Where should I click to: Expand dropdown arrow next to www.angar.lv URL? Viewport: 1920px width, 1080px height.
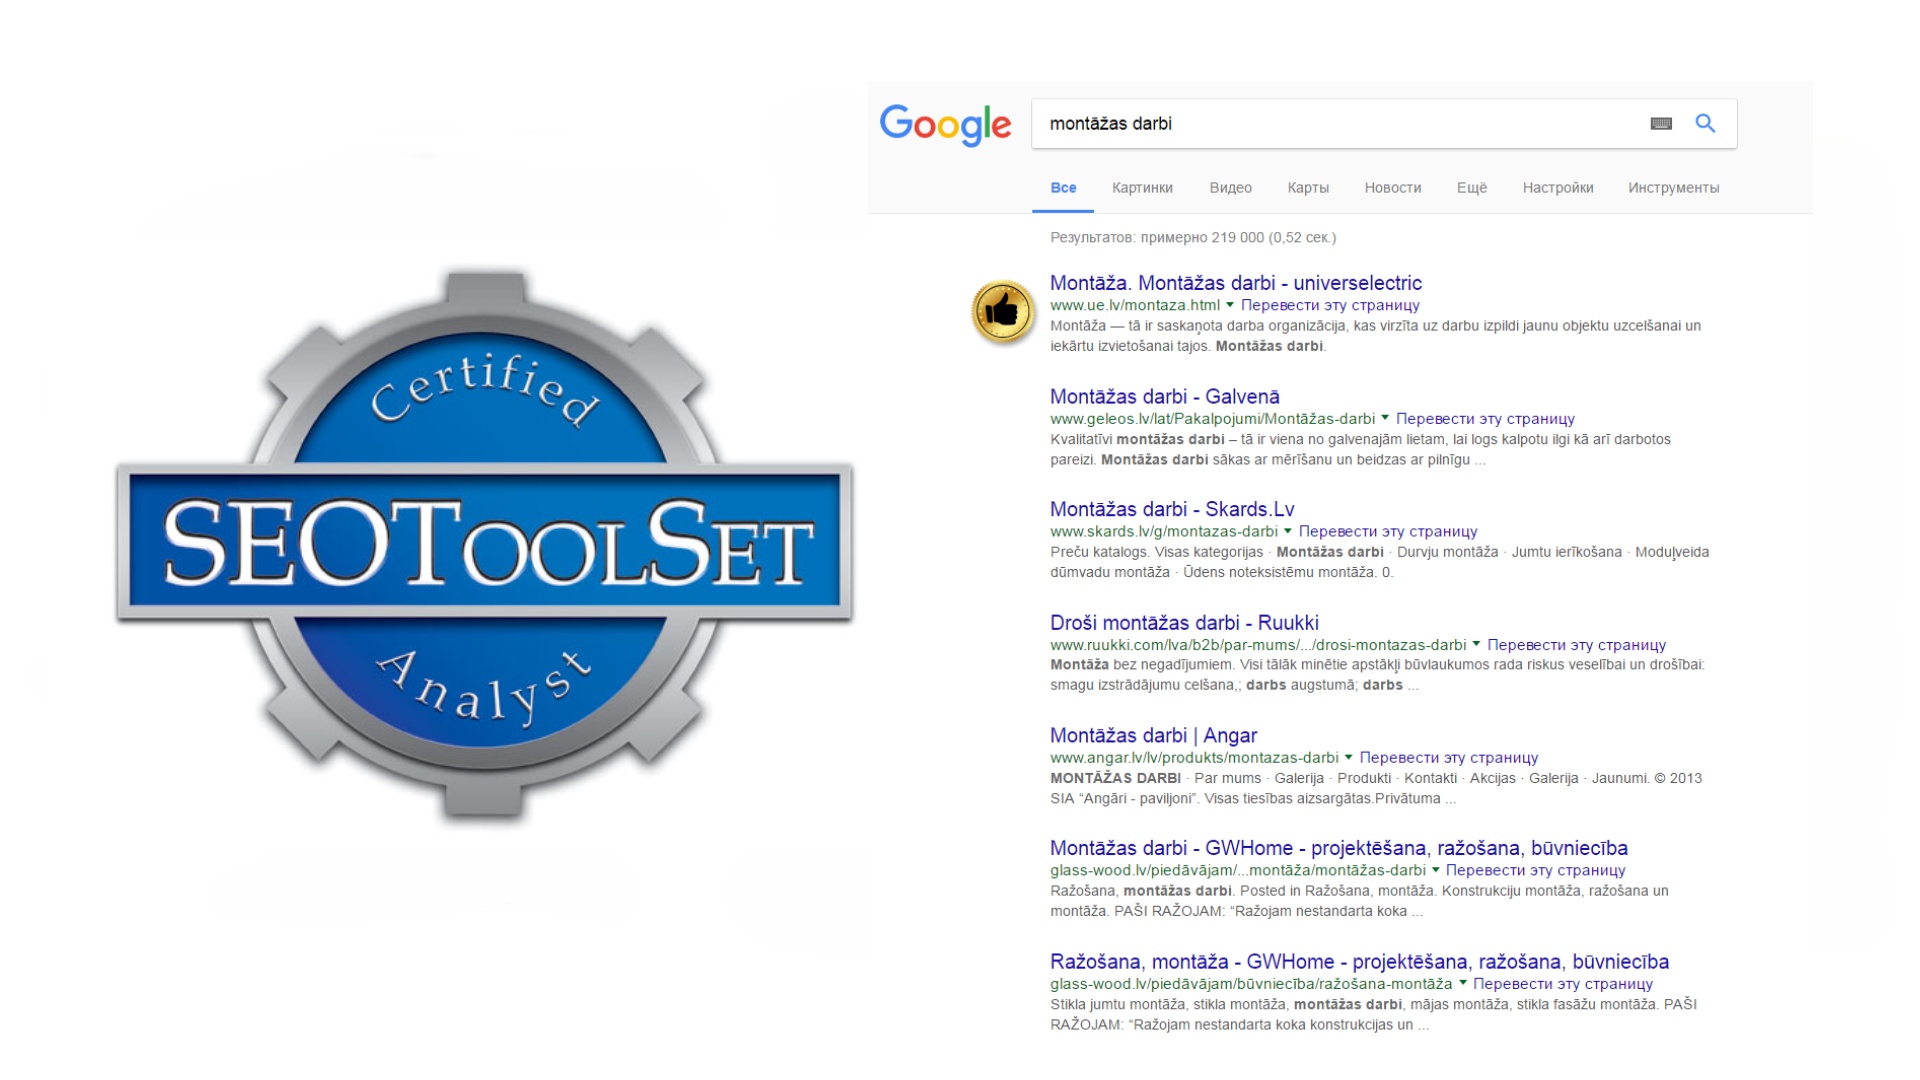coord(1348,757)
